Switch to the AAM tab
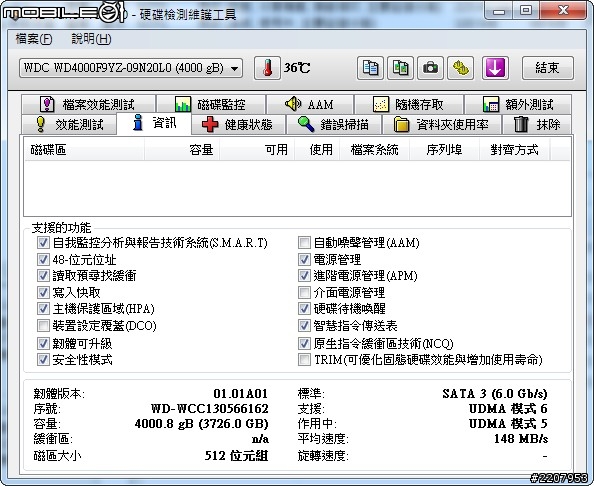594x486 pixels. pyautogui.click(x=310, y=105)
